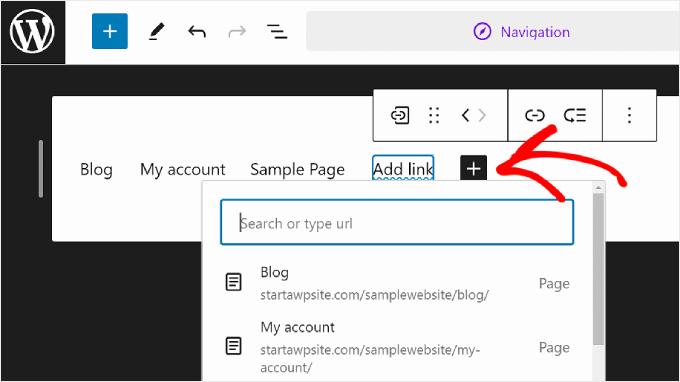Open the three-dot block options menu

pyautogui.click(x=629, y=115)
